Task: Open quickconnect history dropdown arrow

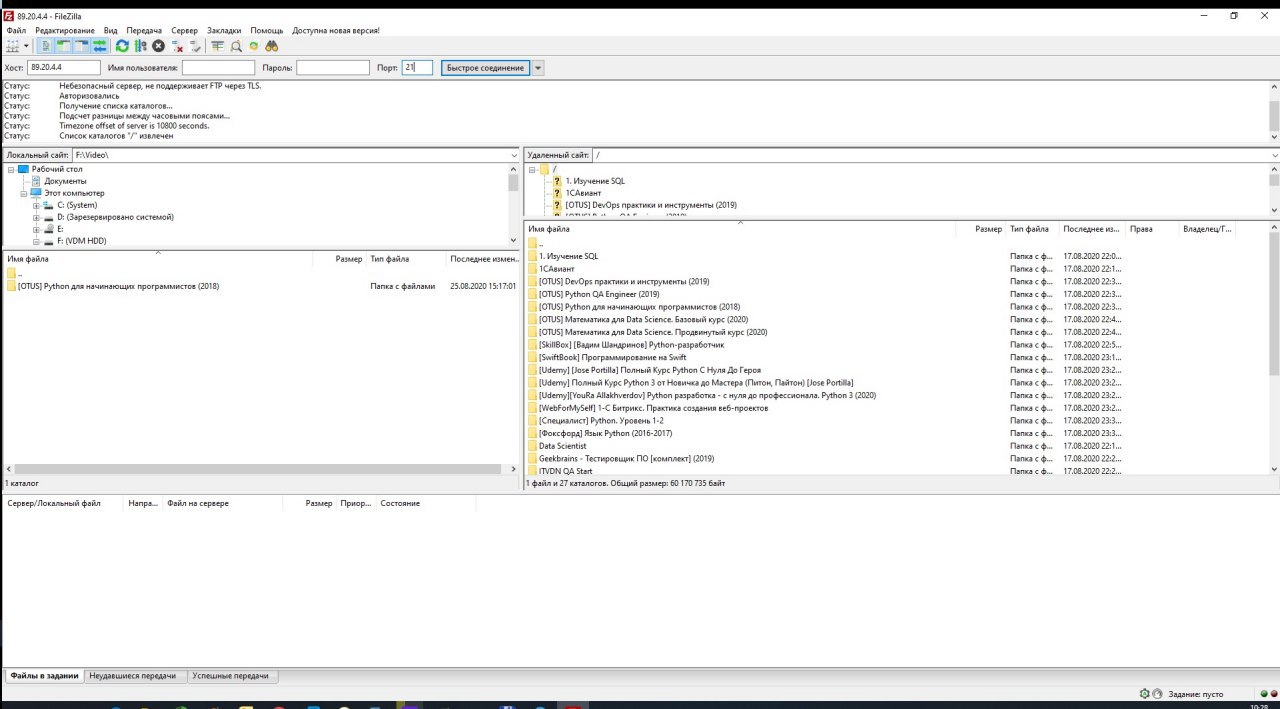Action: pyautogui.click(x=538, y=68)
